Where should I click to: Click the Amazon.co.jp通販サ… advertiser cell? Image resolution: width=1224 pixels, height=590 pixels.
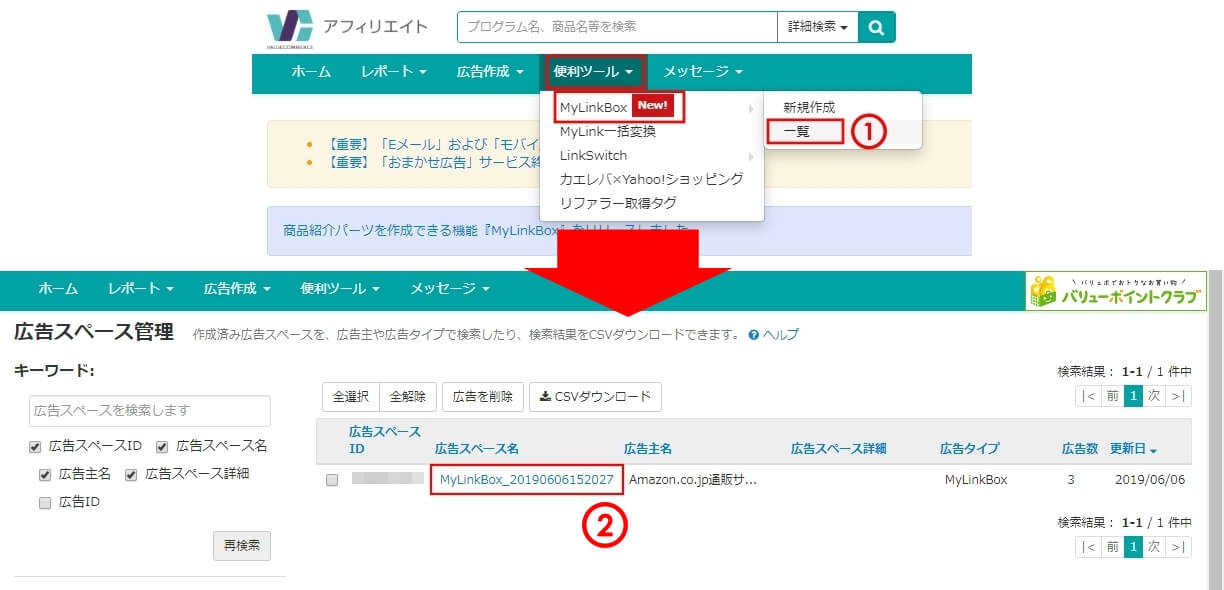pyautogui.click(x=692, y=480)
